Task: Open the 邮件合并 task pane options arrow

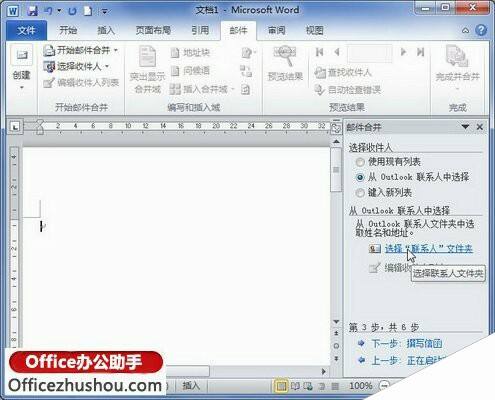Action: click(465, 127)
